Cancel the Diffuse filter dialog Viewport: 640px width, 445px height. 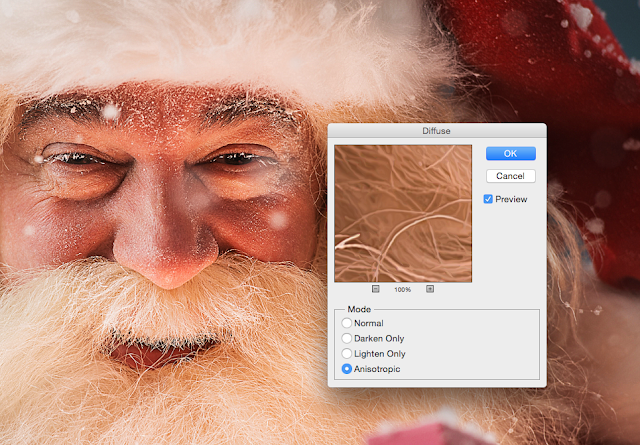click(x=511, y=176)
